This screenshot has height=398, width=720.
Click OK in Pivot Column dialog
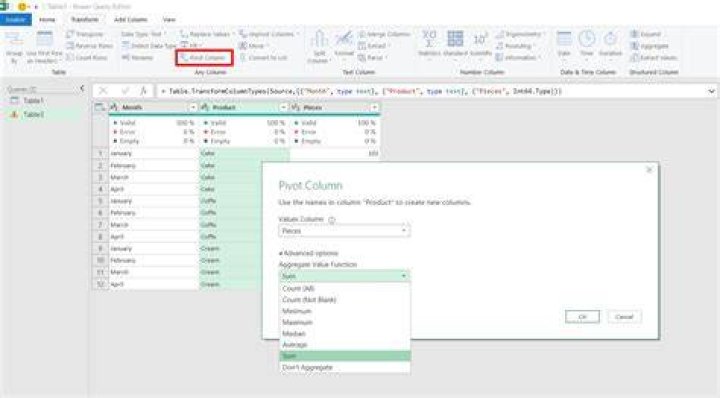tap(582, 317)
